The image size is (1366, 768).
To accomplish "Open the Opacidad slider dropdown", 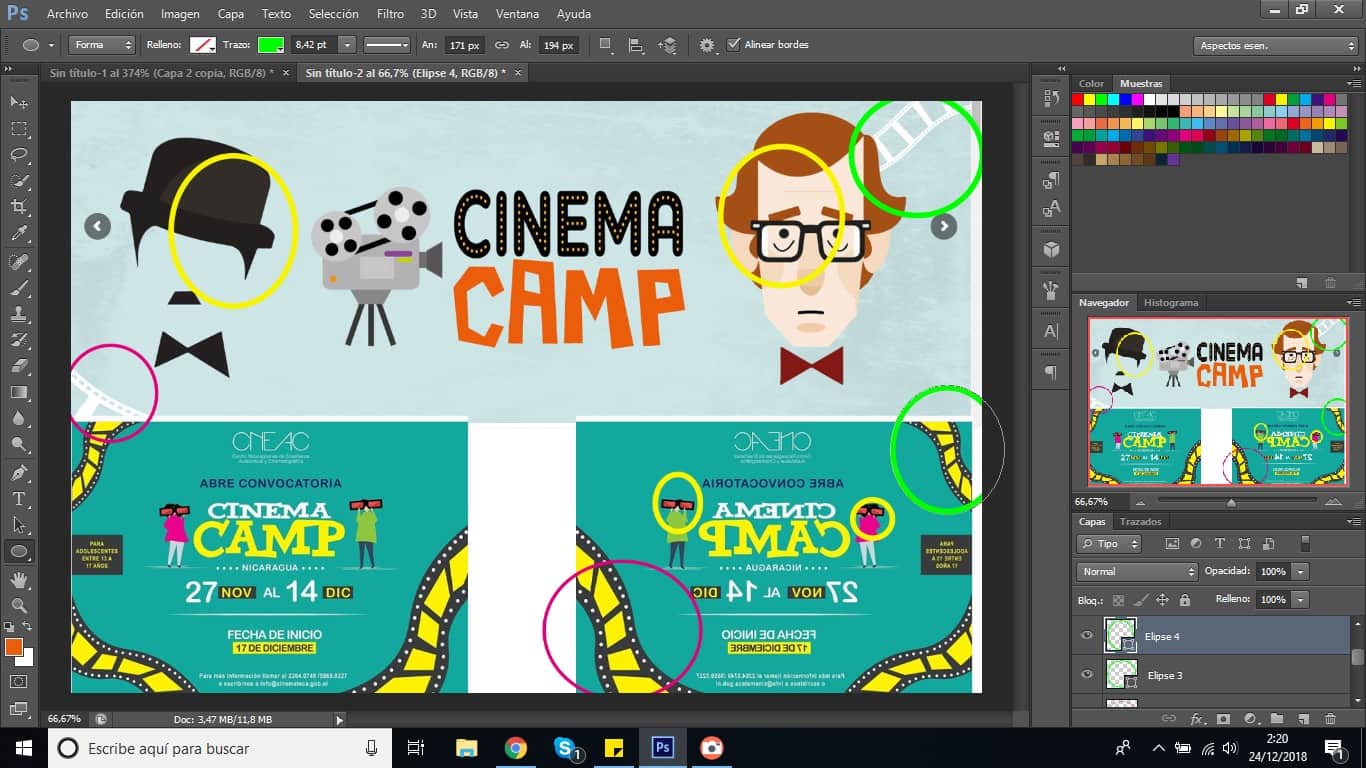I will pyautogui.click(x=1300, y=572).
